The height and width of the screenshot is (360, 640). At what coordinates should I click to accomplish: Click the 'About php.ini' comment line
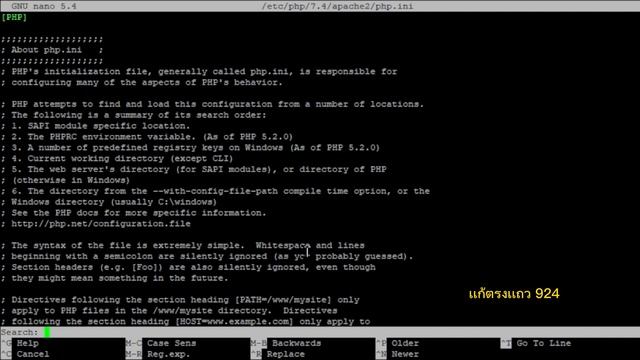coord(52,50)
